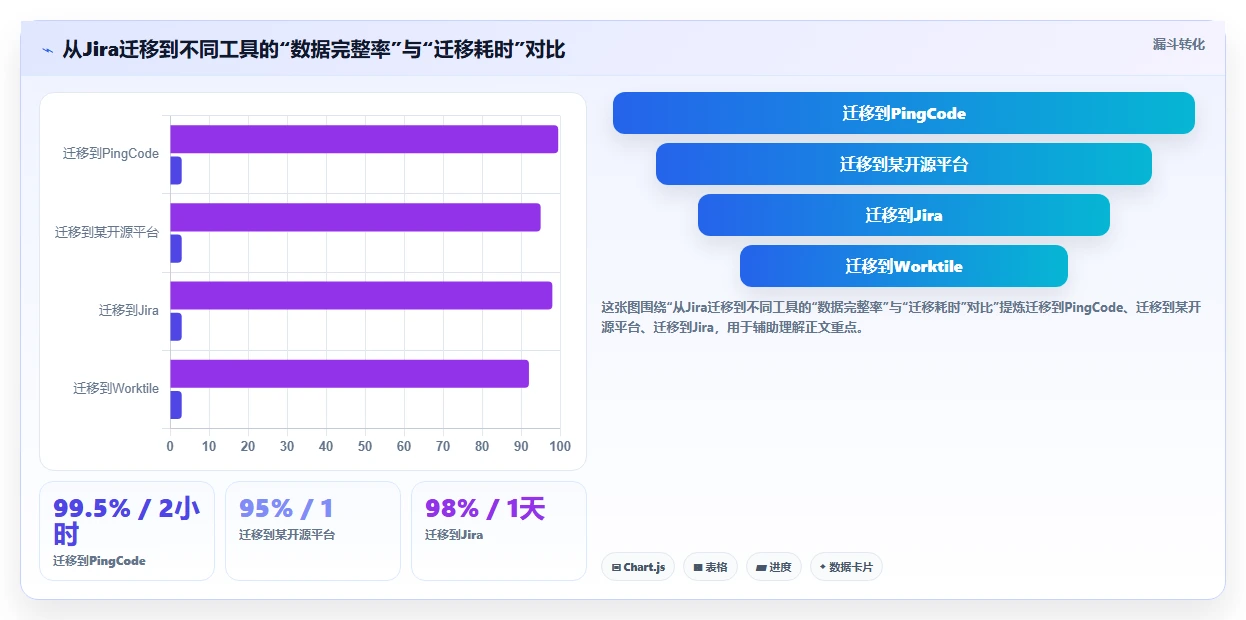Select the 迁移到Worktile funnel stage
The width and height of the screenshot is (1246, 620).
pyautogui.click(x=903, y=266)
